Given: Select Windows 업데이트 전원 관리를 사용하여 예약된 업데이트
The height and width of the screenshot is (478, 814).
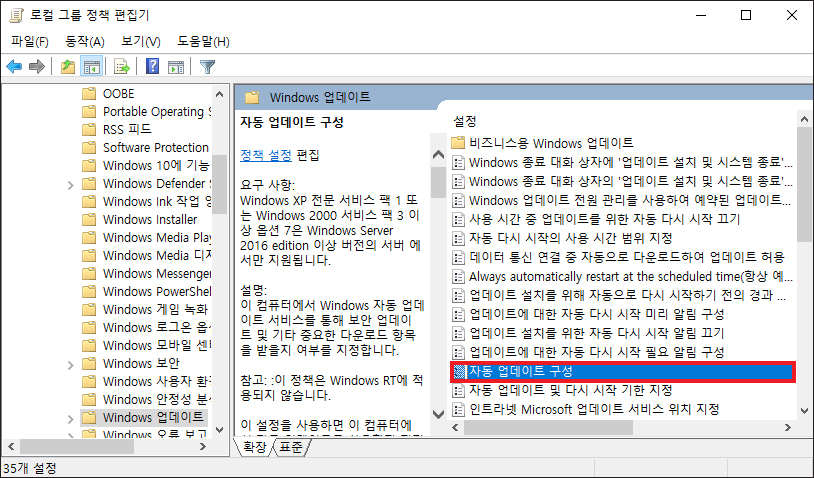Looking at the screenshot, I should click(x=630, y=200).
